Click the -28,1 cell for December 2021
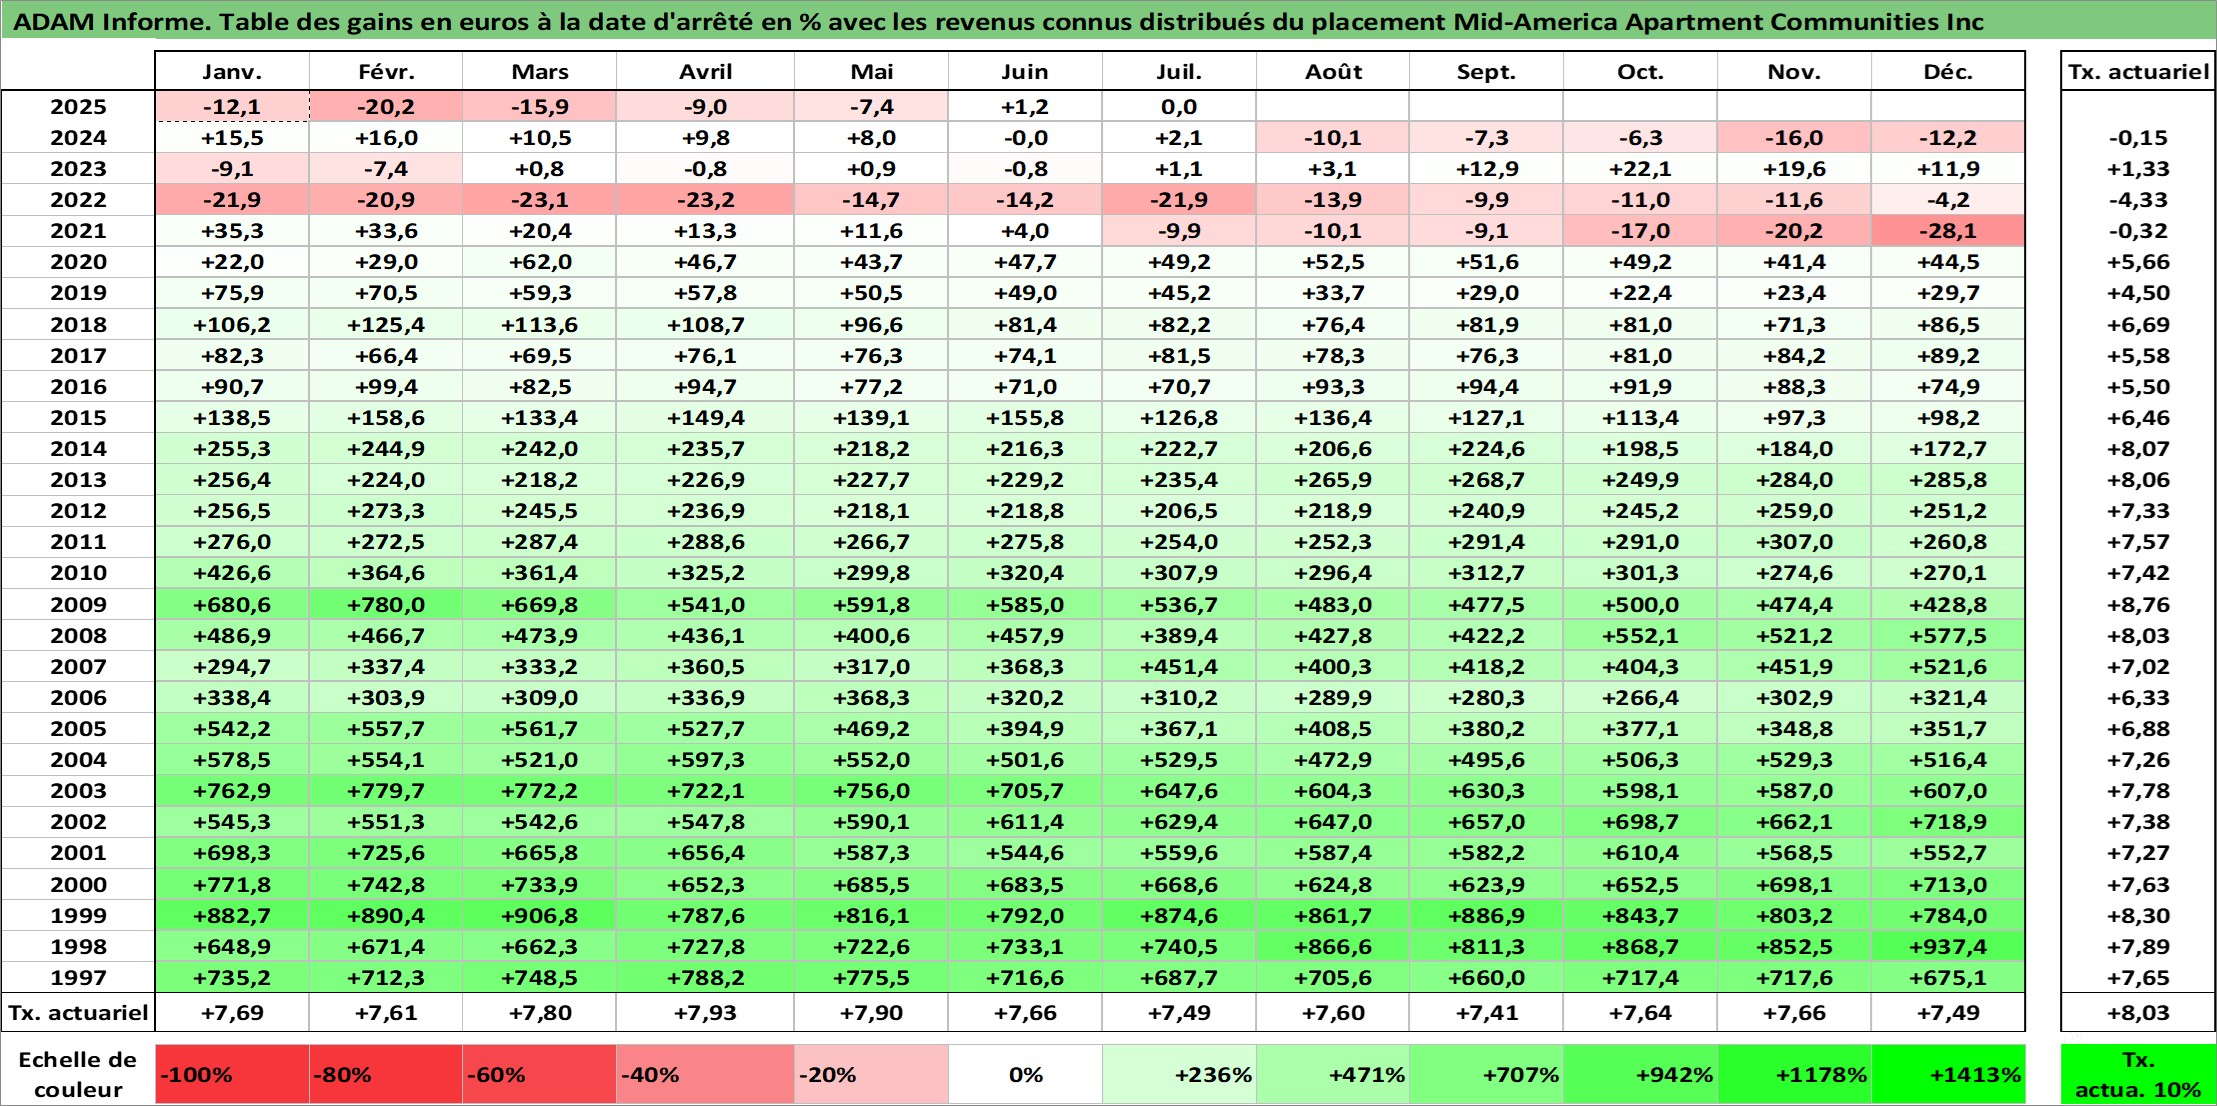This screenshot has height=1106, width=2217. point(1948,231)
